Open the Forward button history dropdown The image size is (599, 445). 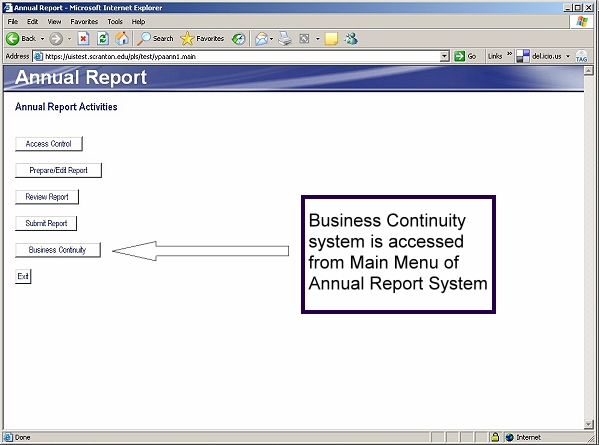coord(69,39)
